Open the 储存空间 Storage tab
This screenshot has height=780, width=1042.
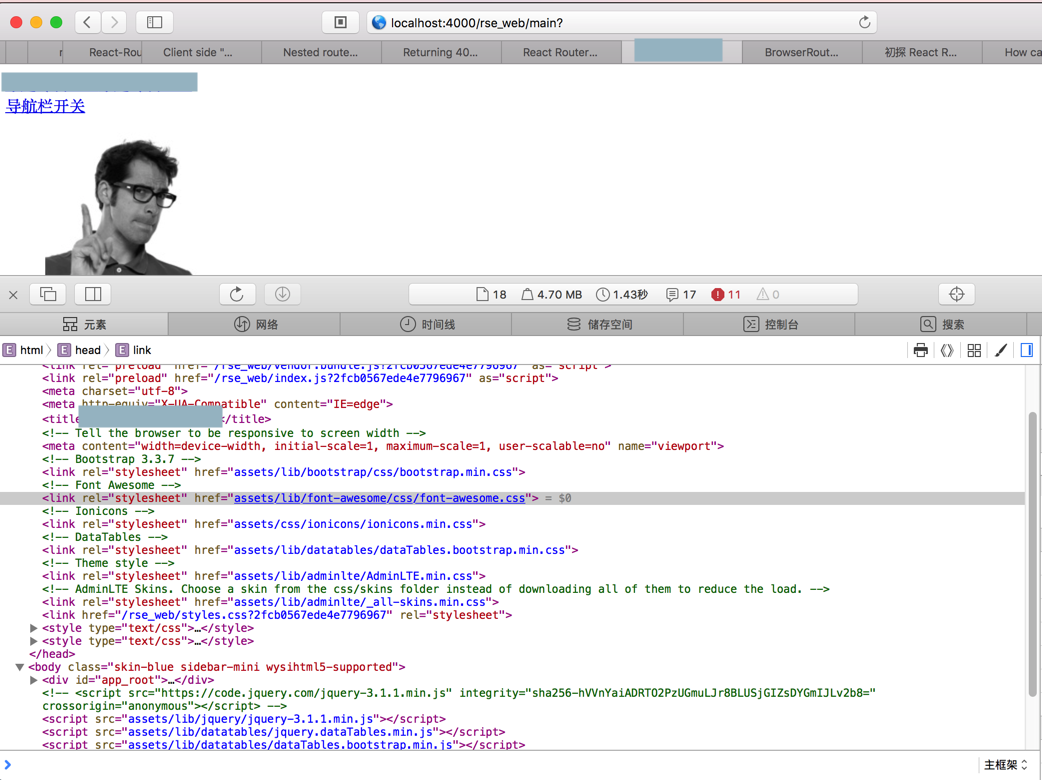tap(599, 324)
